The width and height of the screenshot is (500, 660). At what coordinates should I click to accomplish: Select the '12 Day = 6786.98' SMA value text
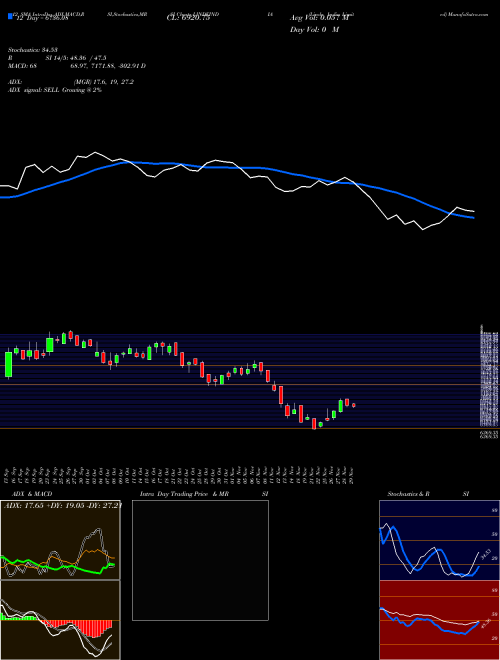(x=41, y=18)
